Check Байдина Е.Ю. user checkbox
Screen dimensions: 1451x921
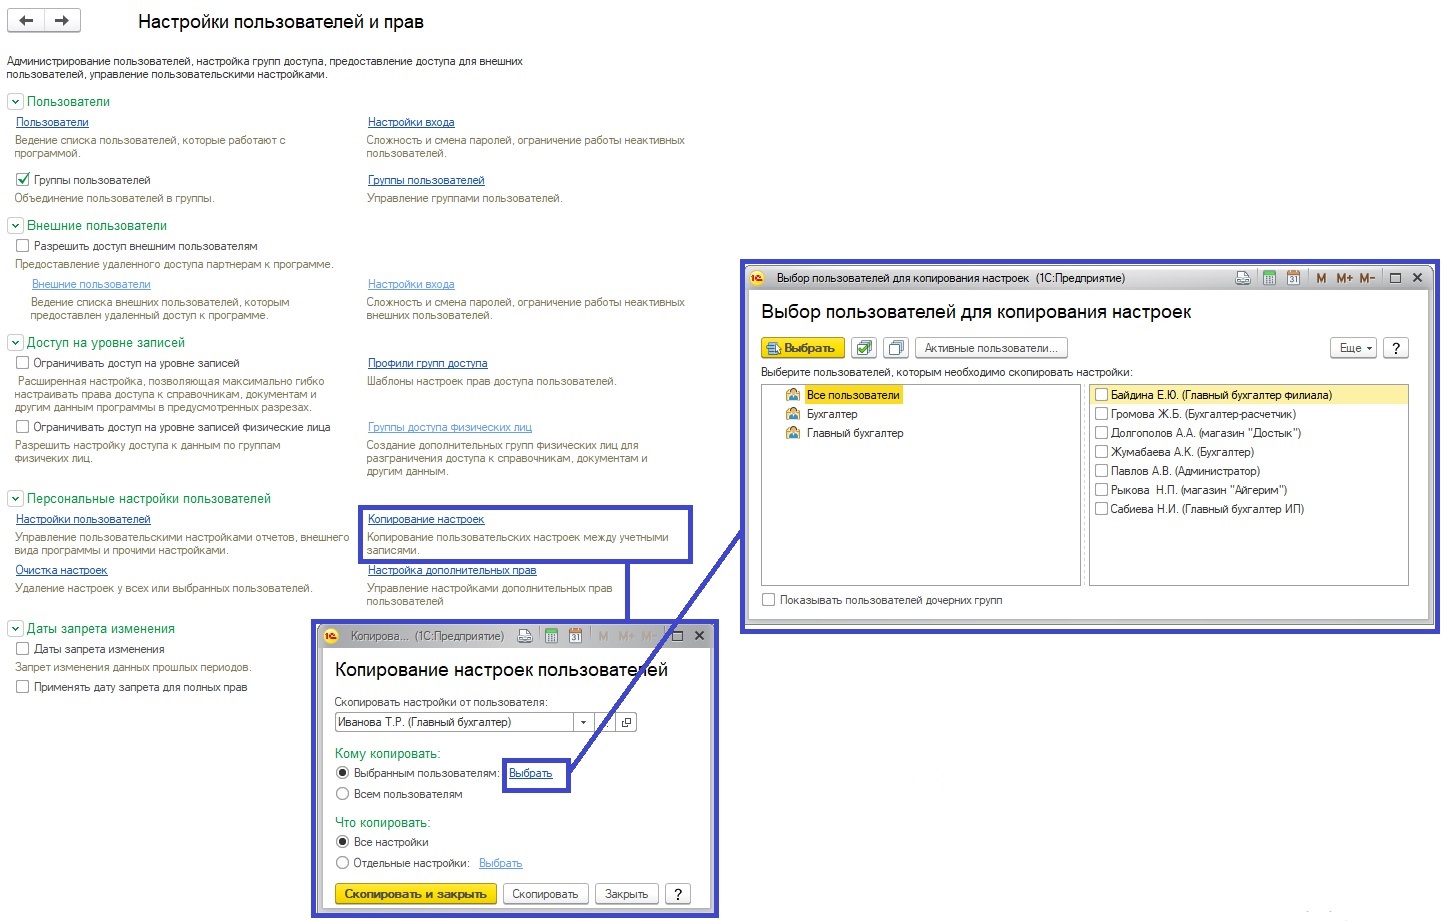(1101, 395)
